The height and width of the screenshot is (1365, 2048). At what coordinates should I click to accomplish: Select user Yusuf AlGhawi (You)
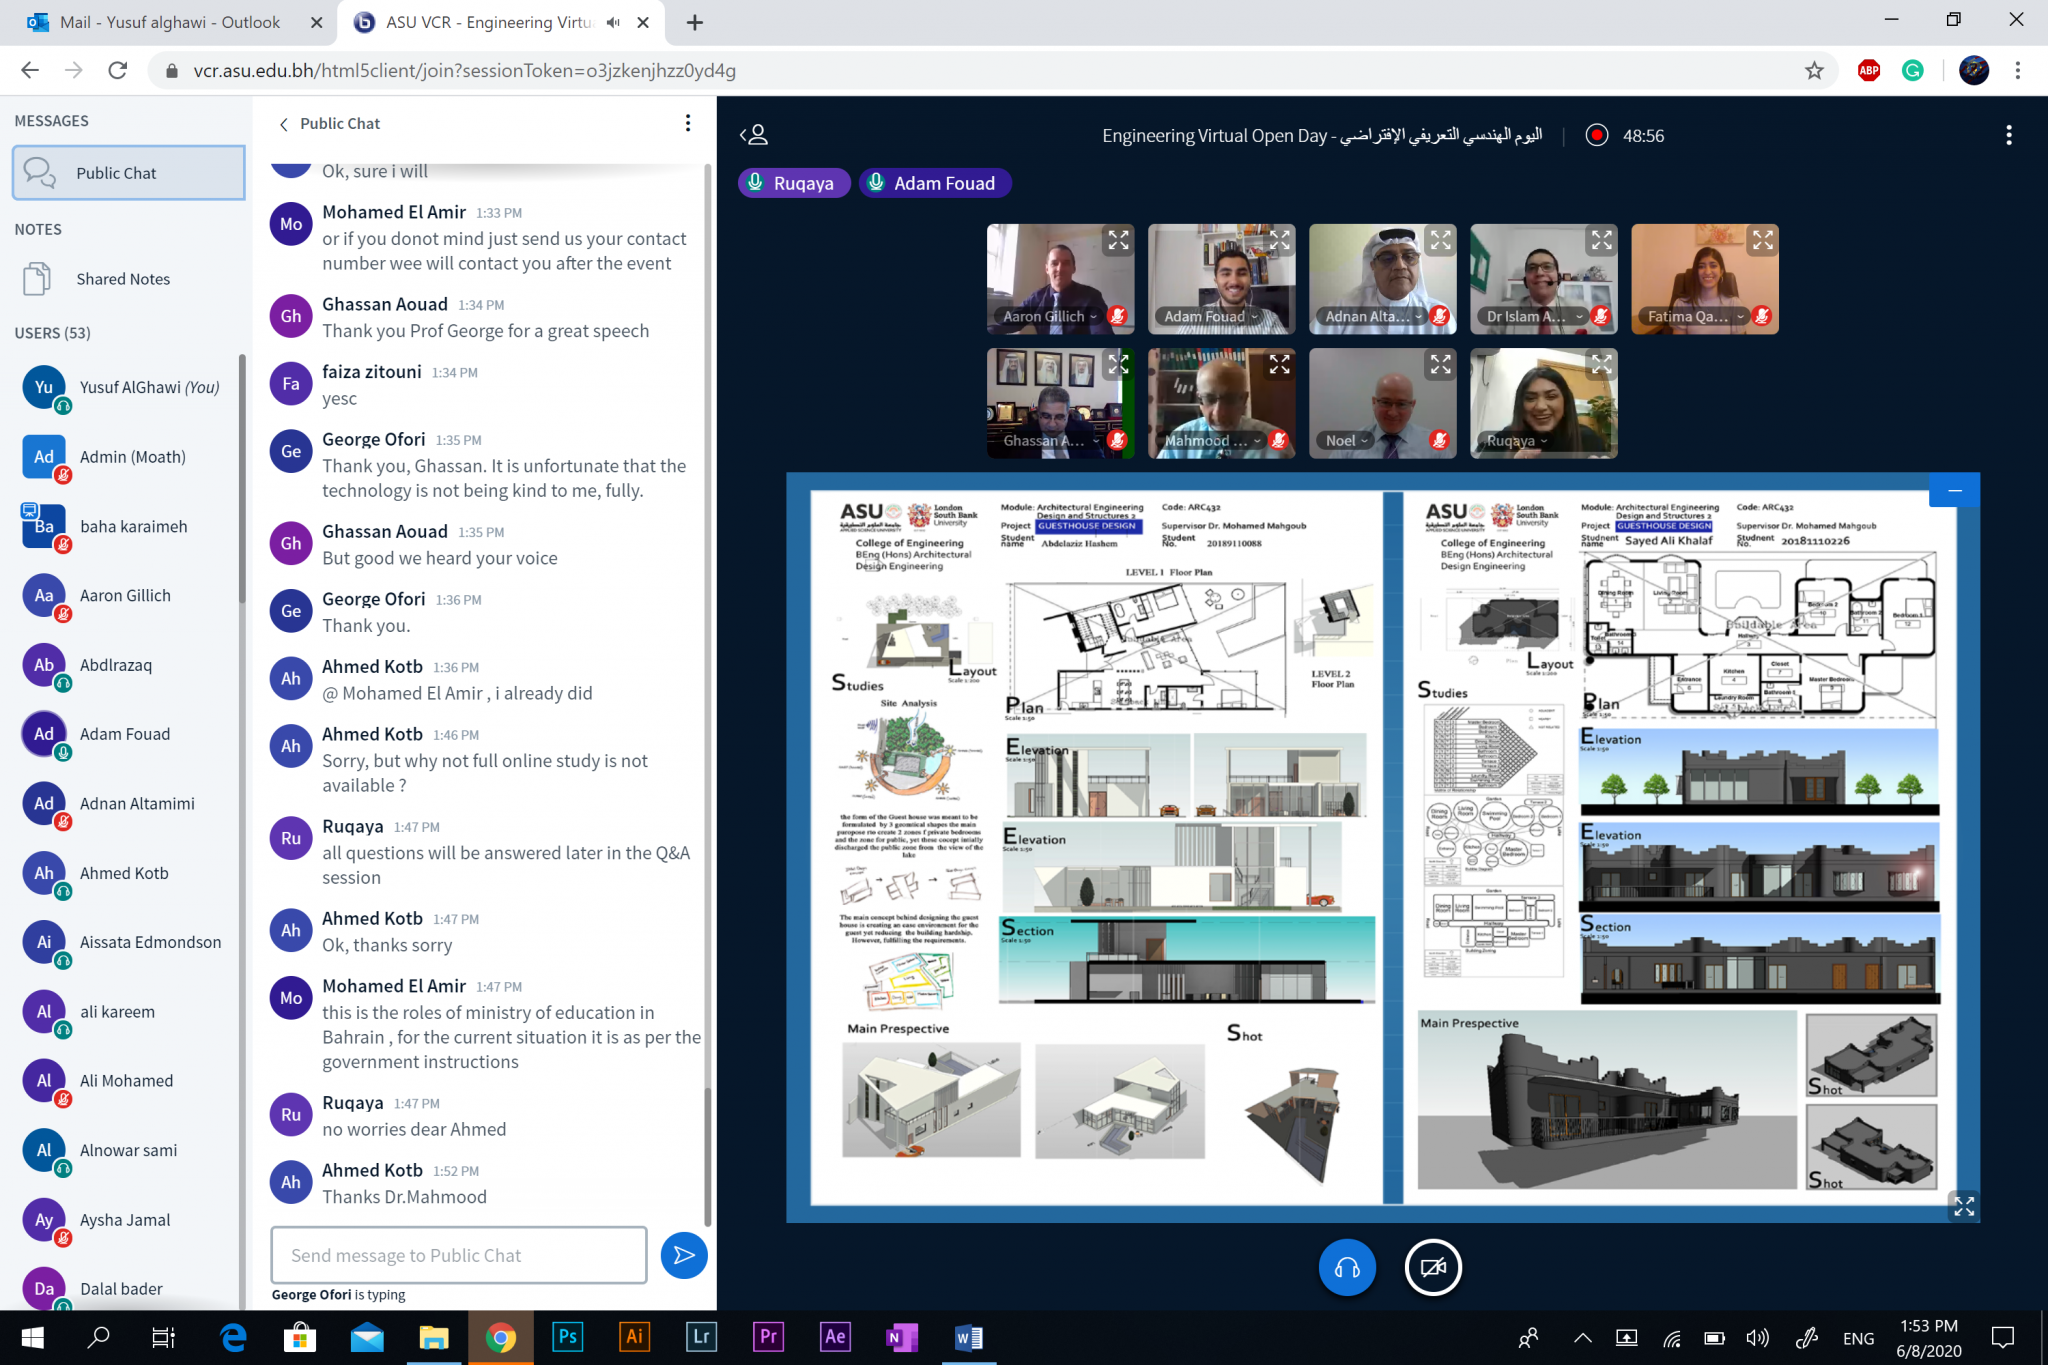click(125, 388)
